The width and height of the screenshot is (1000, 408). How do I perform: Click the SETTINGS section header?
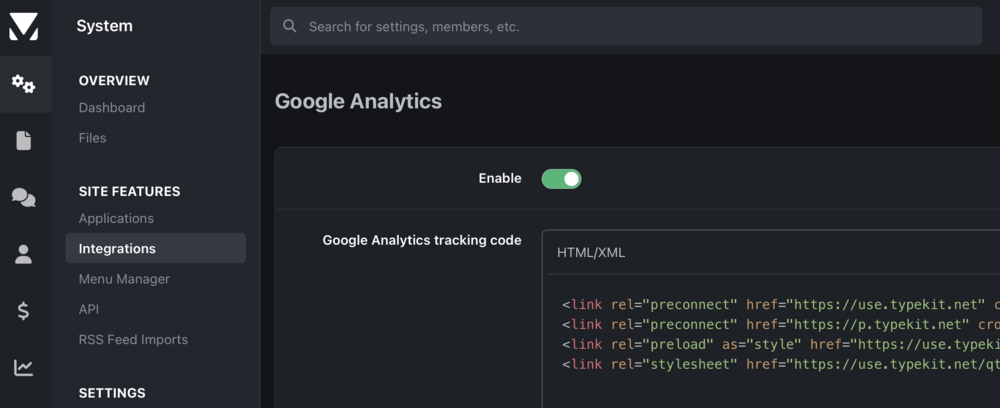point(112,393)
